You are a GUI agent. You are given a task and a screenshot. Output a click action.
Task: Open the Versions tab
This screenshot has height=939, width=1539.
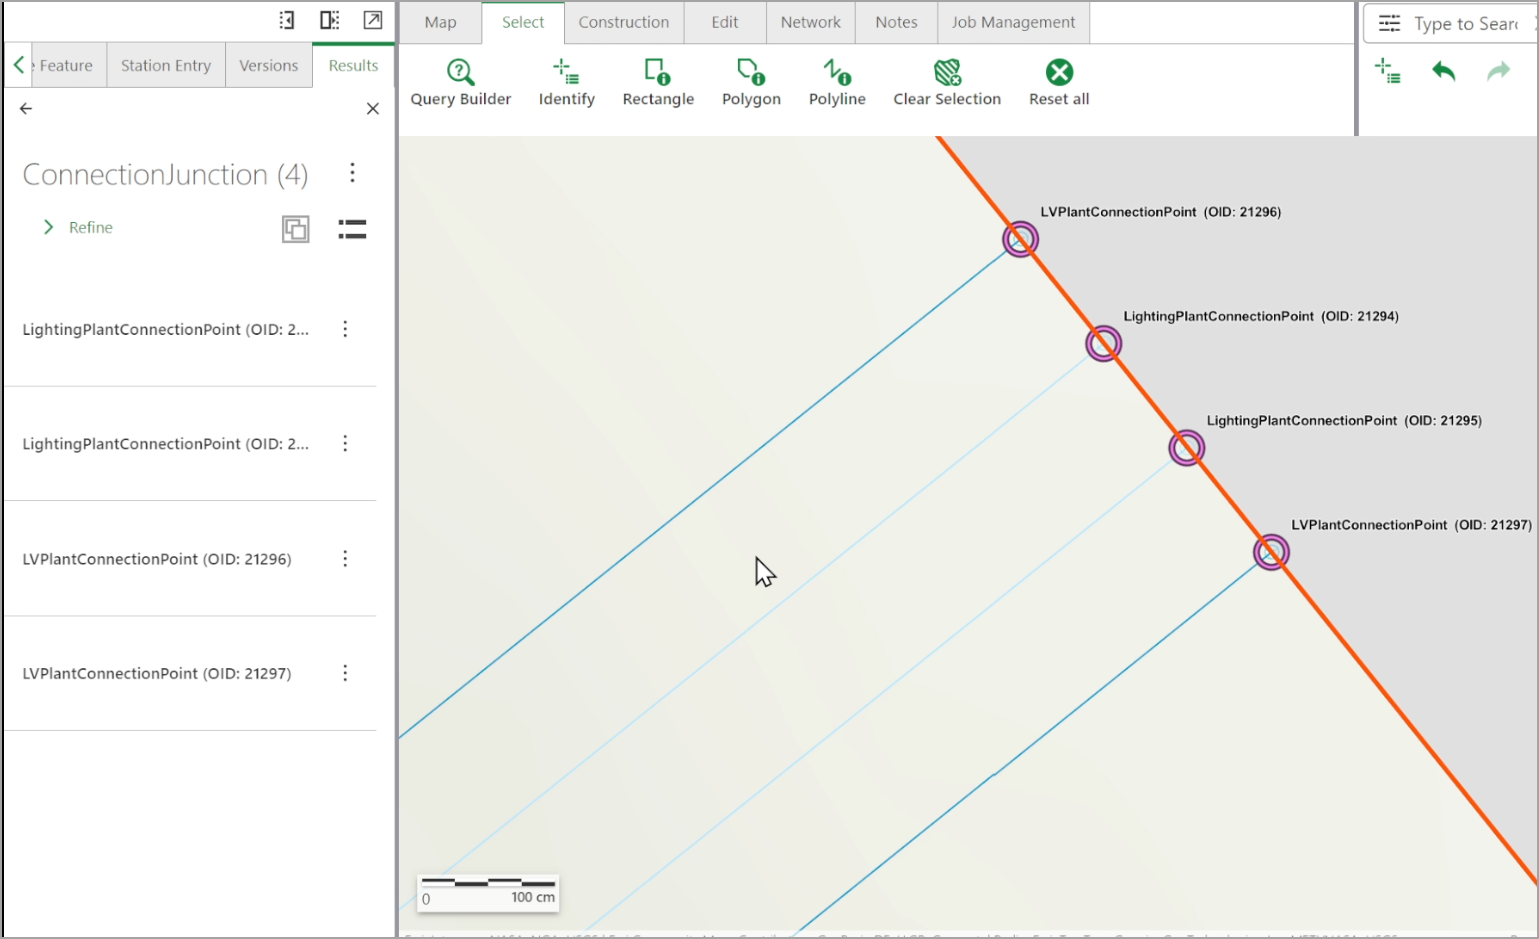click(x=268, y=65)
